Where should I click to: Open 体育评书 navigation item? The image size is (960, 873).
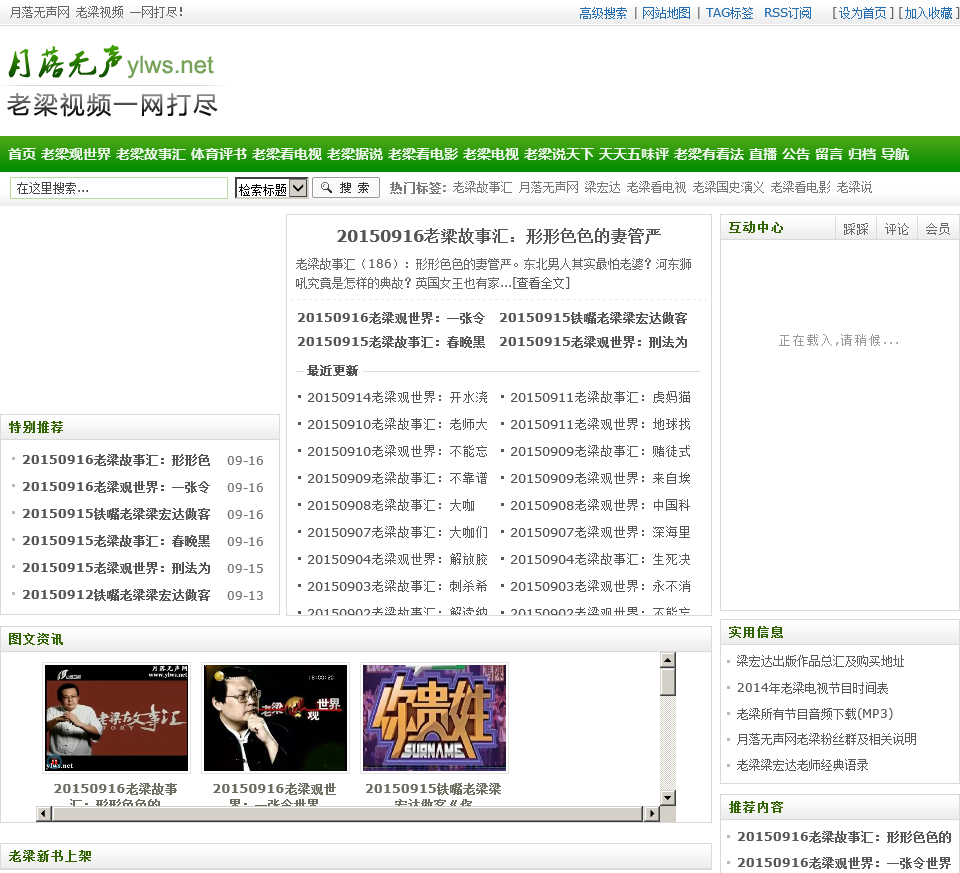pyautogui.click(x=219, y=154)
